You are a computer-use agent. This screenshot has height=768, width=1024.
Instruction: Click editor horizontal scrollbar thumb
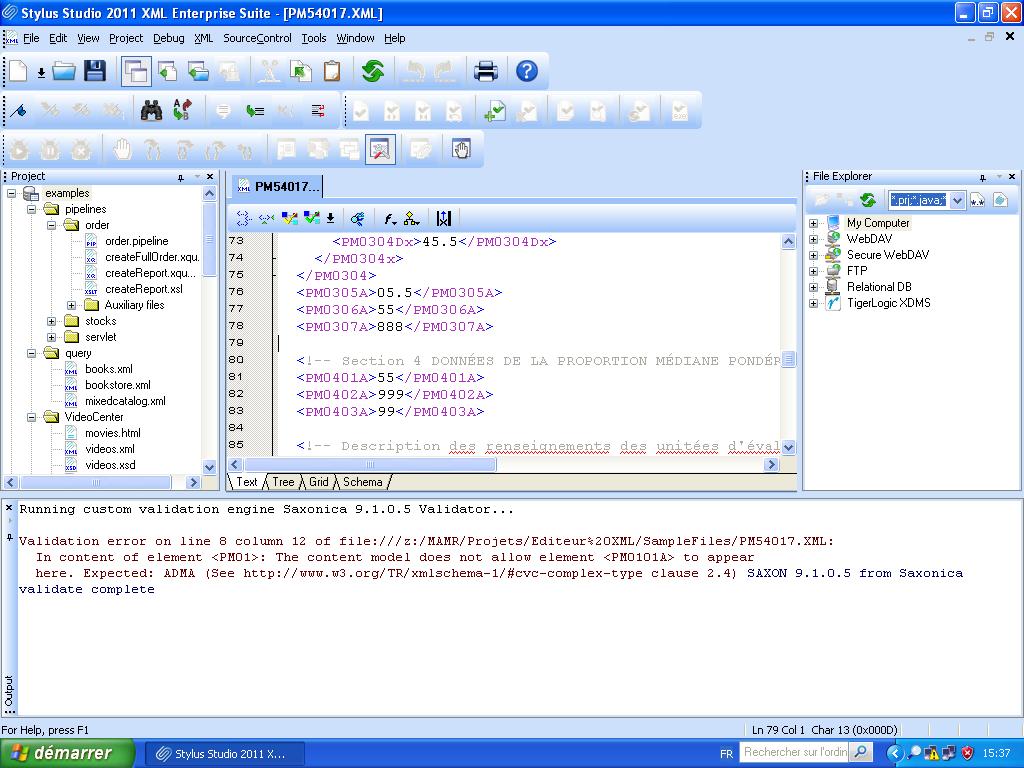click(x=370, y=464)
